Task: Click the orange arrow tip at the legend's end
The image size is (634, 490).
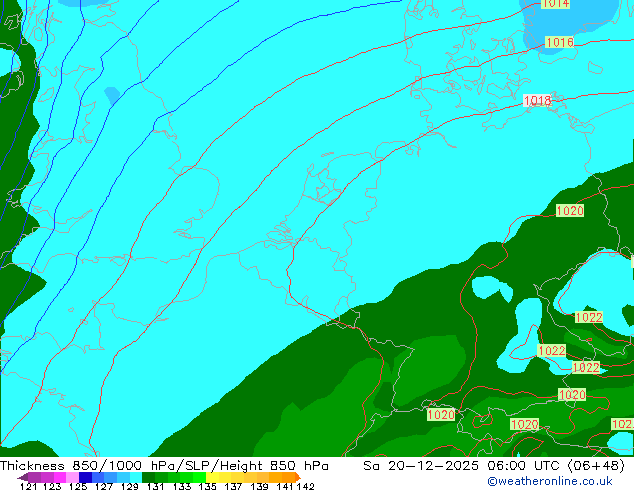Action: [x=298, y=477]
